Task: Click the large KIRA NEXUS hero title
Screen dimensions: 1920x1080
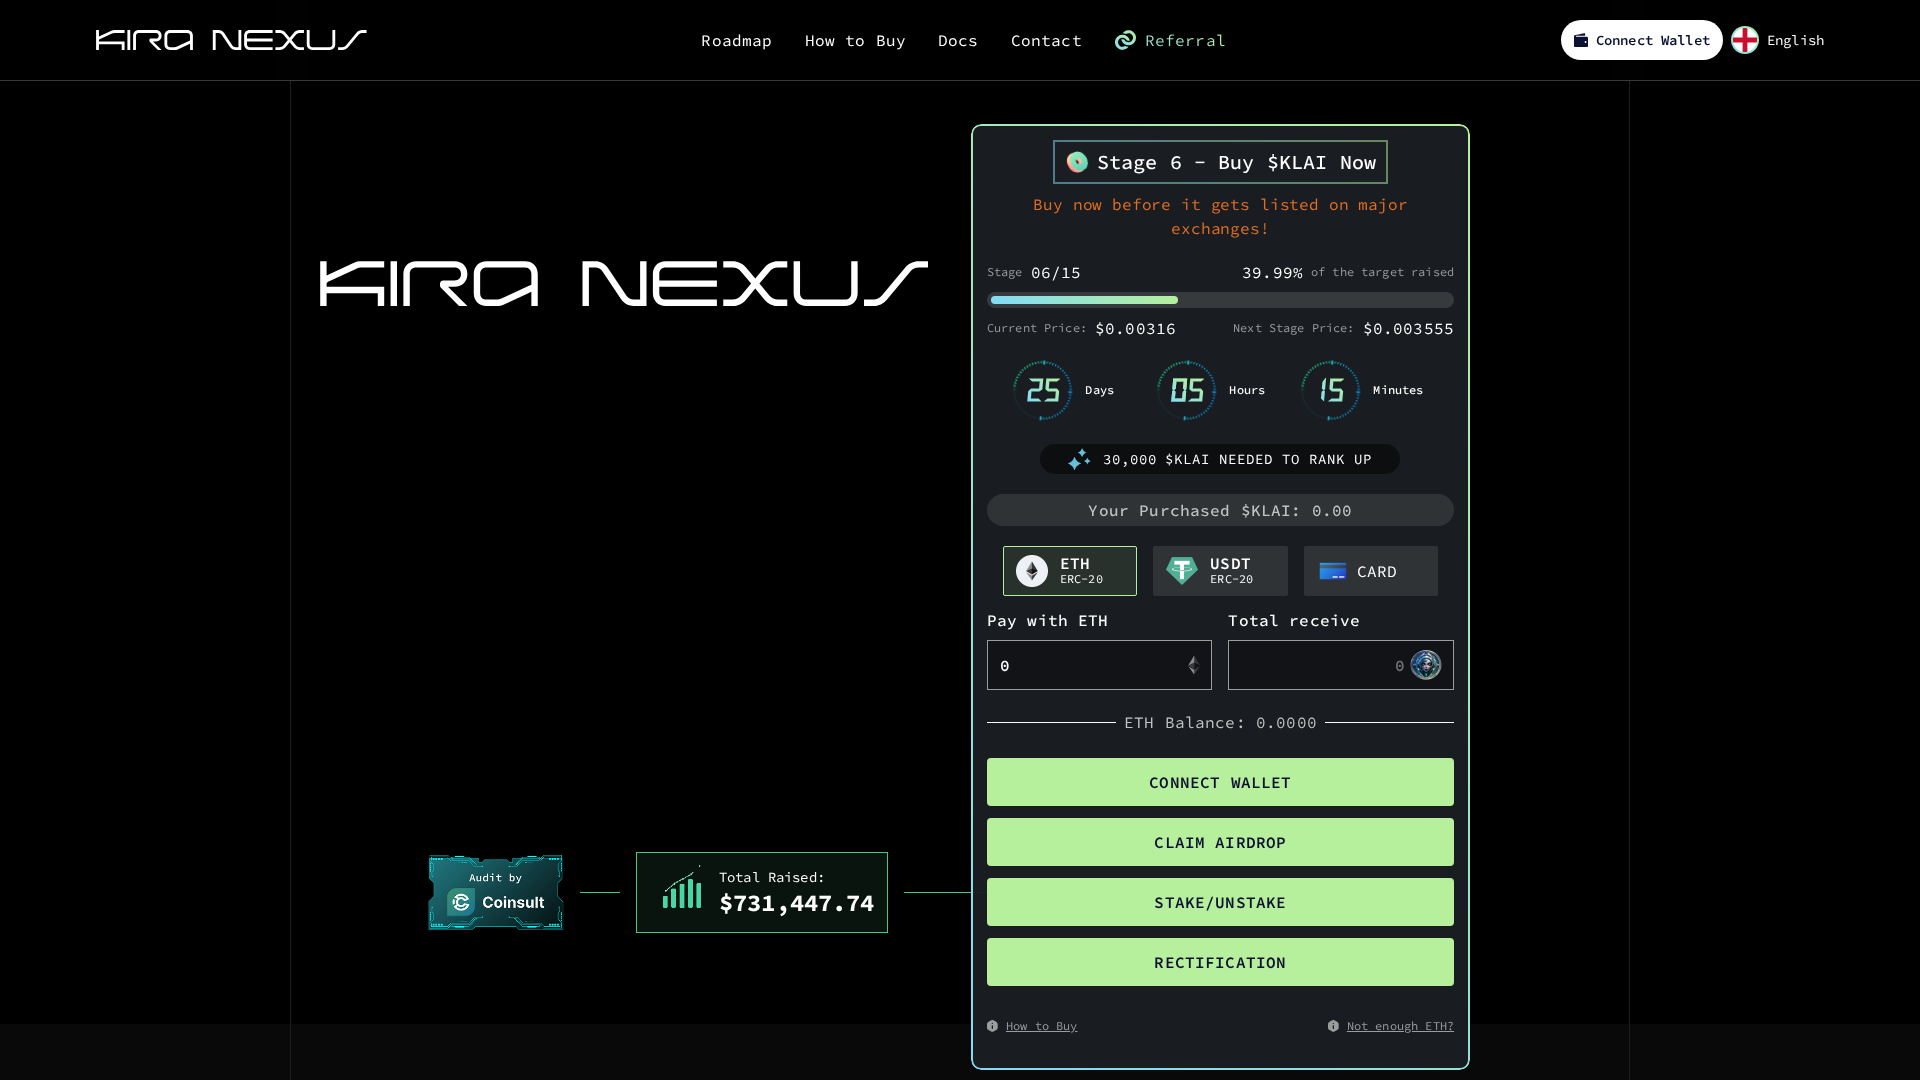Action: [x=624, y=284]
